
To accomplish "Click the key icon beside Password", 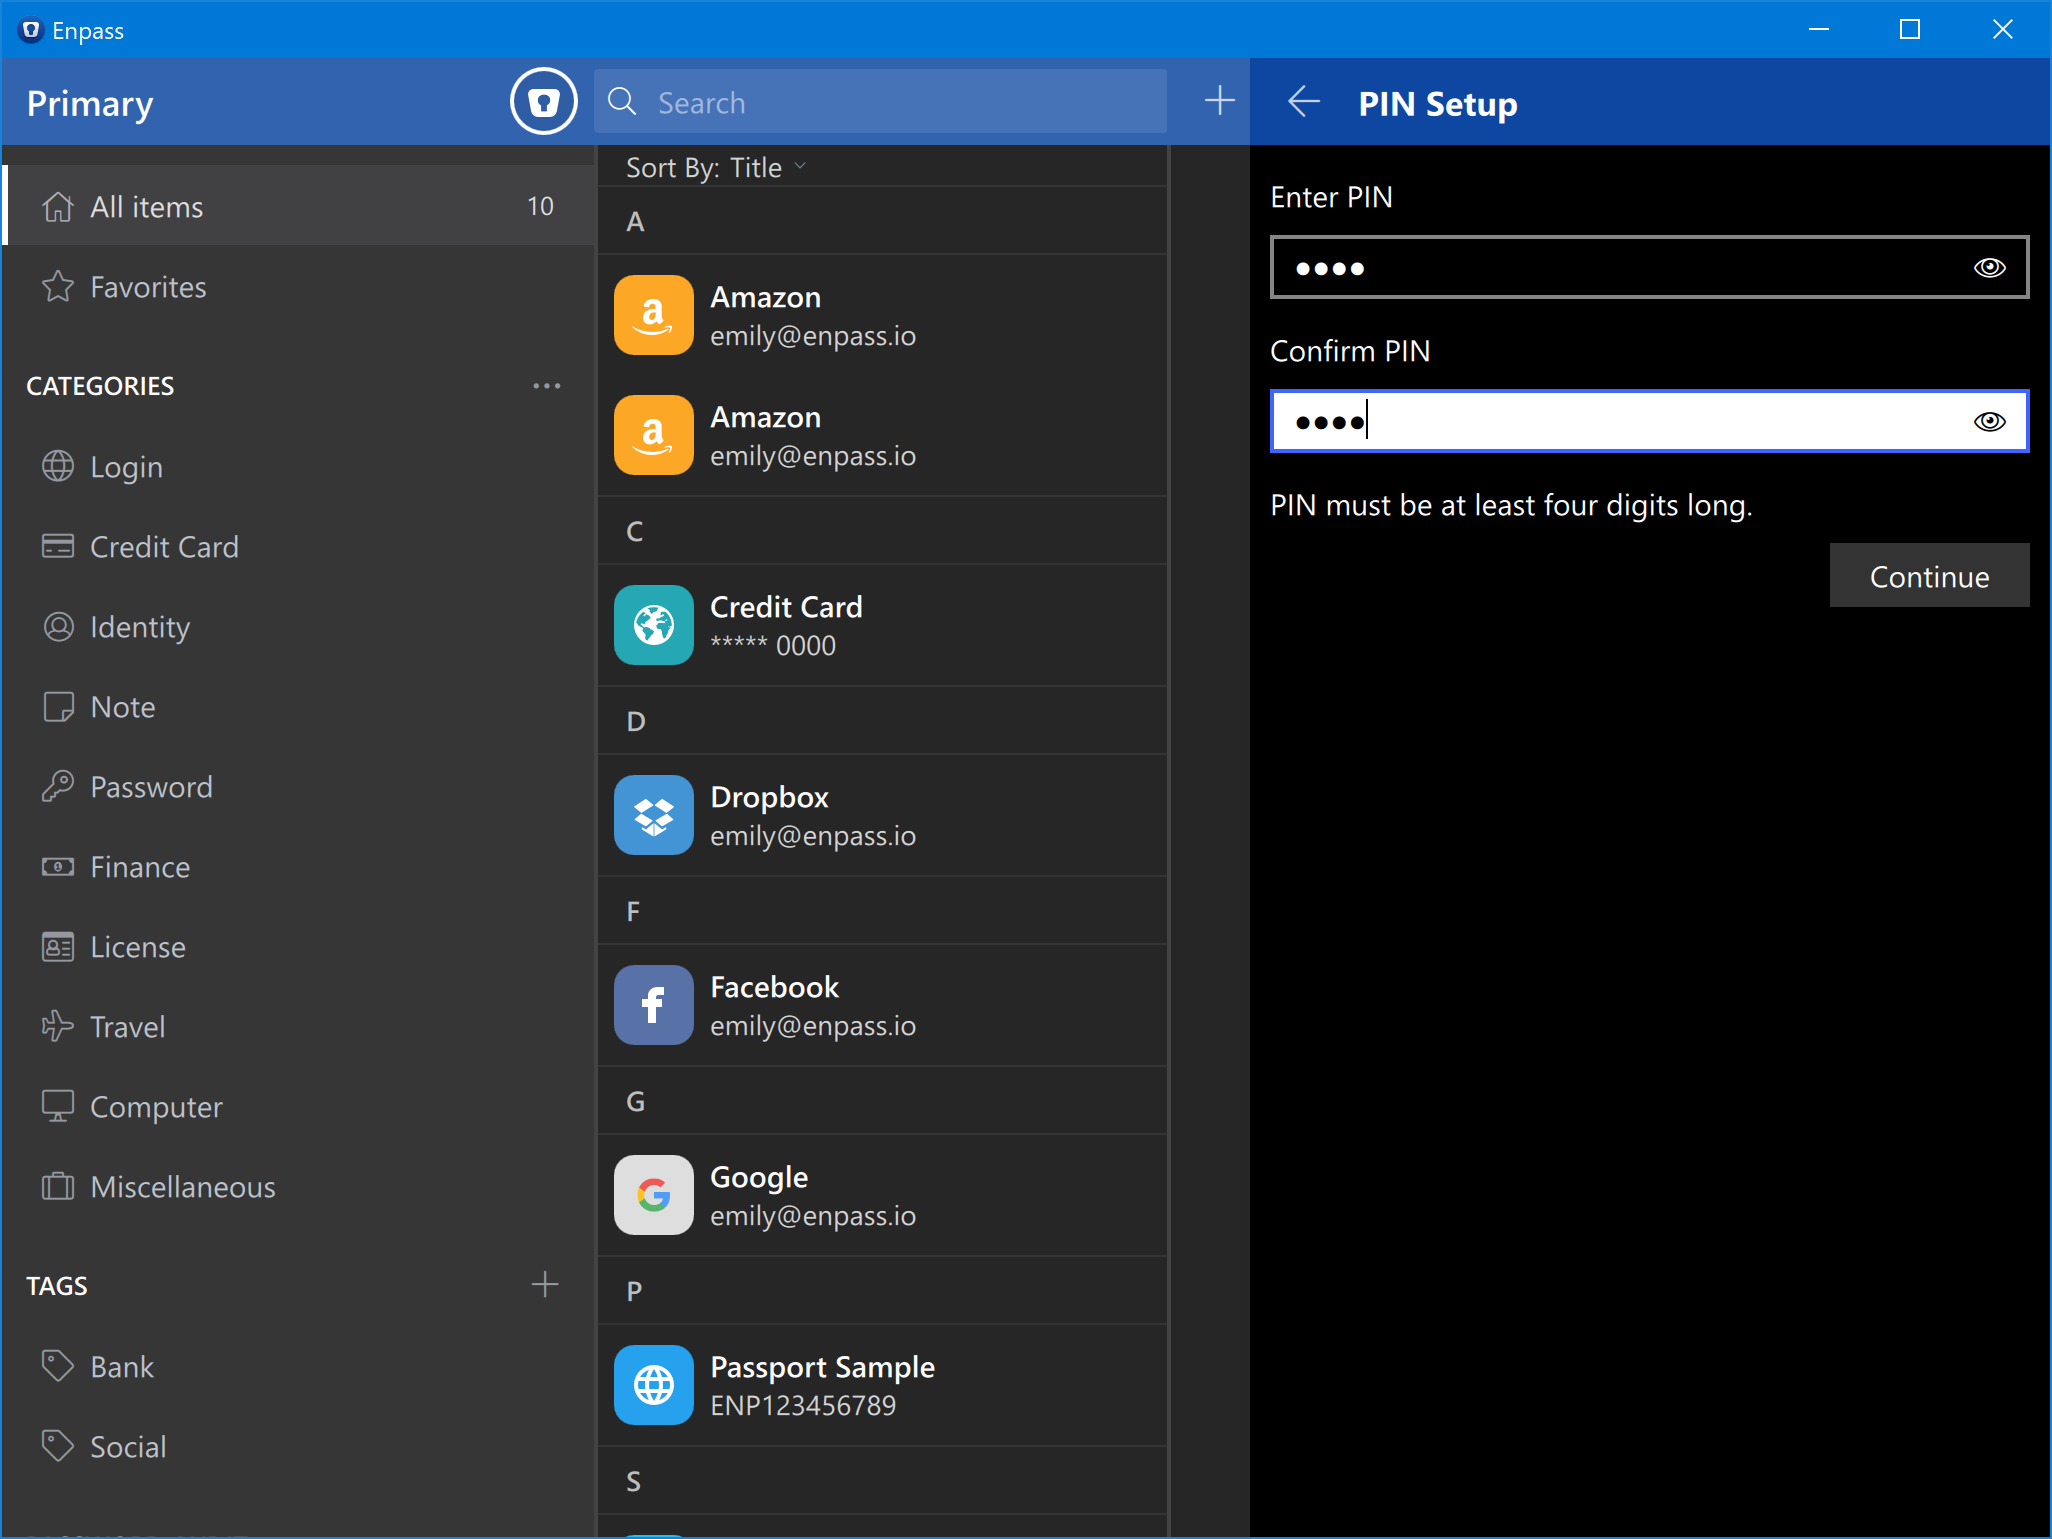I will click(58, 786).
